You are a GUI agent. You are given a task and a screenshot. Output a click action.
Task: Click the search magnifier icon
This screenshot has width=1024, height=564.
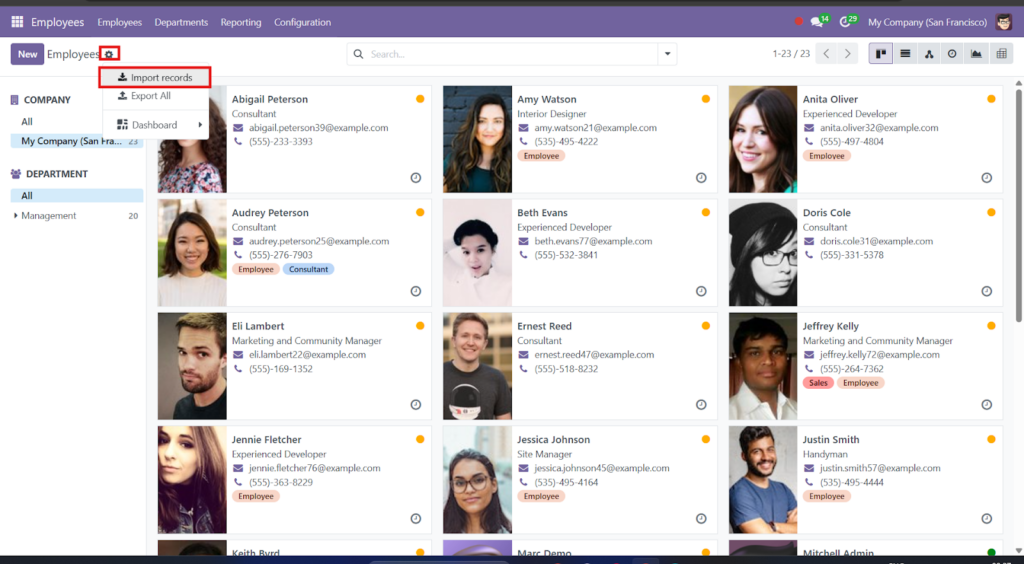[358, 54]
